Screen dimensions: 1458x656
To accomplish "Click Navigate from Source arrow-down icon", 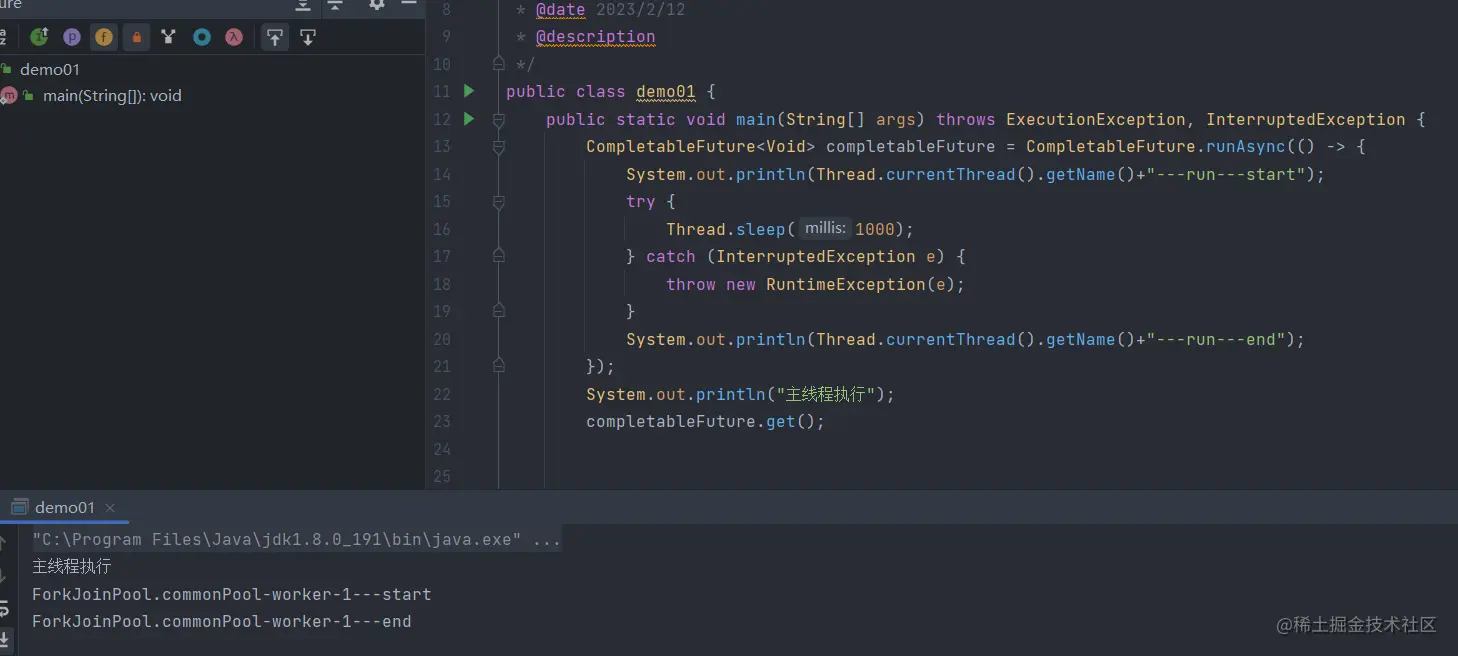I will tap(308, 37).
